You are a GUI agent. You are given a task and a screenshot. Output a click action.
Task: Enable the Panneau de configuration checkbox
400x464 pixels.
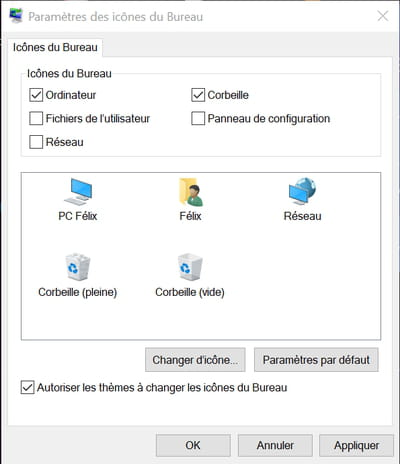pos(198,118)
